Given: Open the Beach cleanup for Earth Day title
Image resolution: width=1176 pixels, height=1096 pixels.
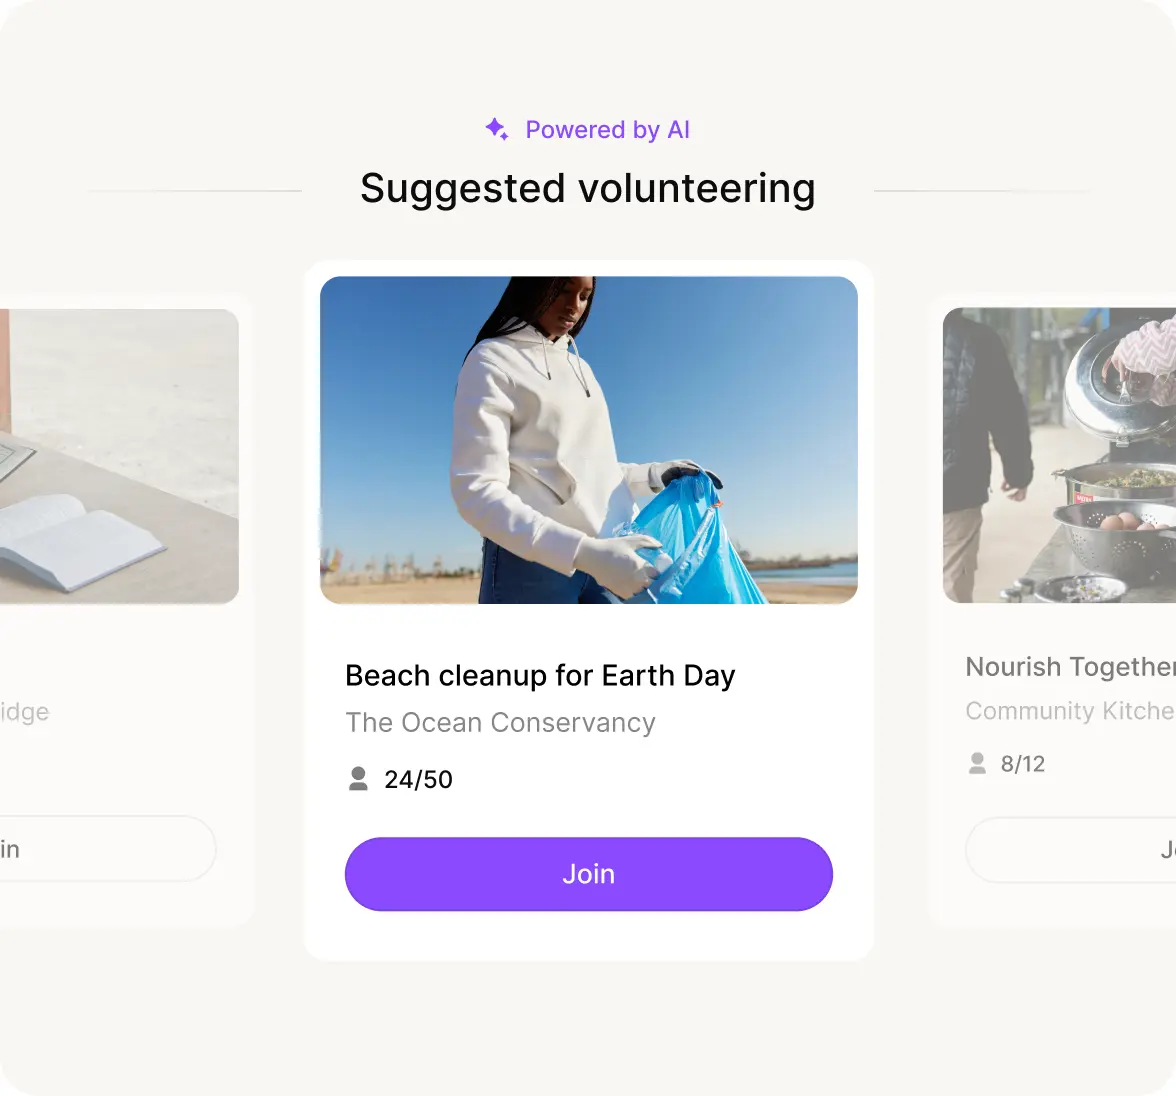Looking at the screenshot, I should pos(540,675).
